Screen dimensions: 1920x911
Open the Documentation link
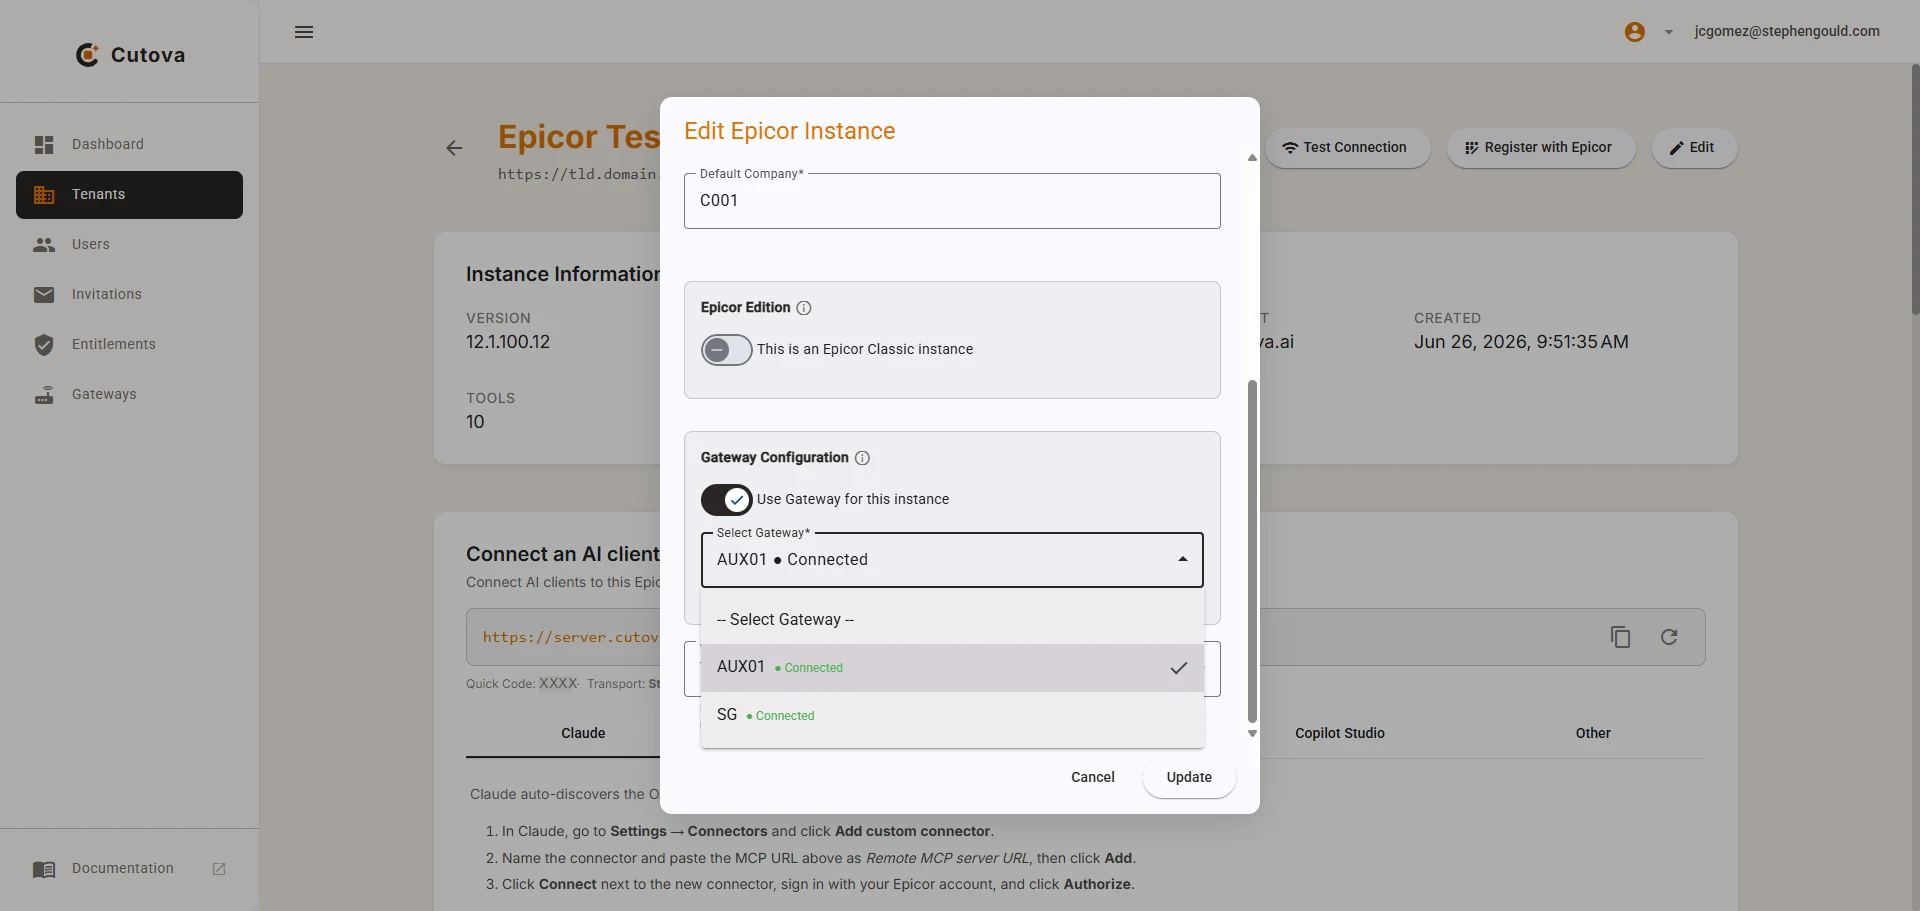point(129,869)
